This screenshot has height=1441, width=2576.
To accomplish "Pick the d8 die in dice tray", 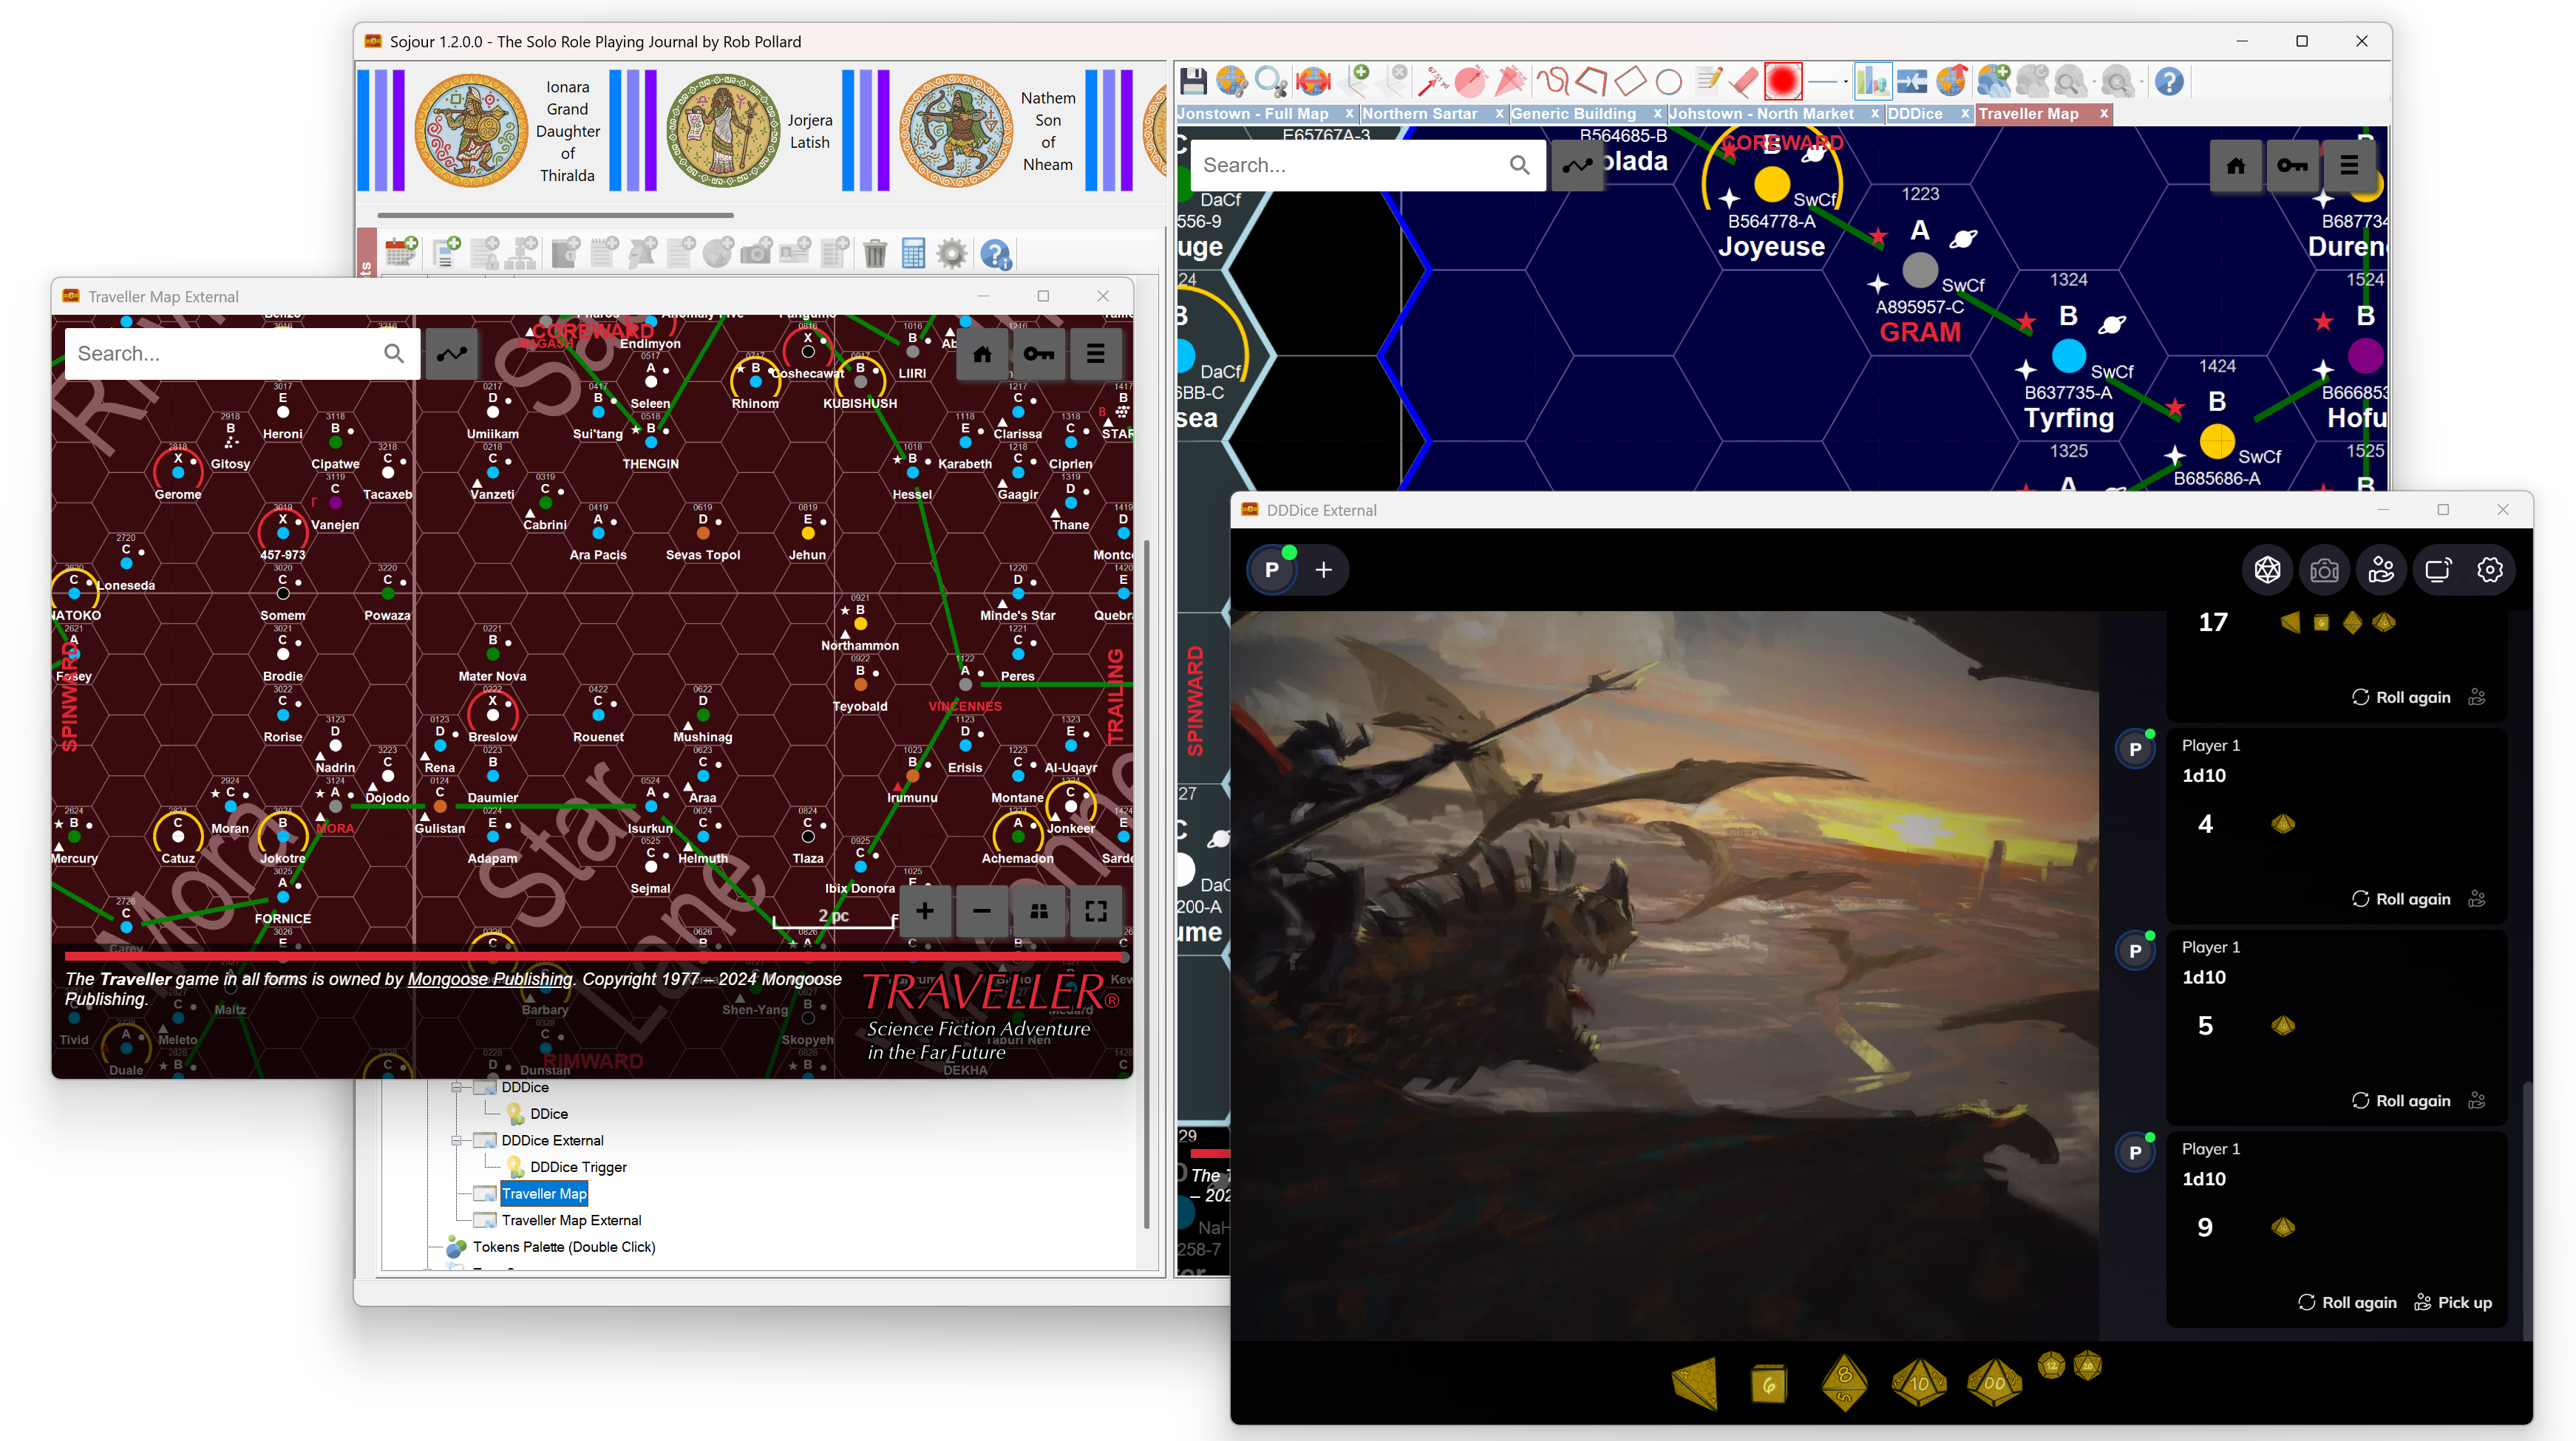I will click(1844, 1384).
